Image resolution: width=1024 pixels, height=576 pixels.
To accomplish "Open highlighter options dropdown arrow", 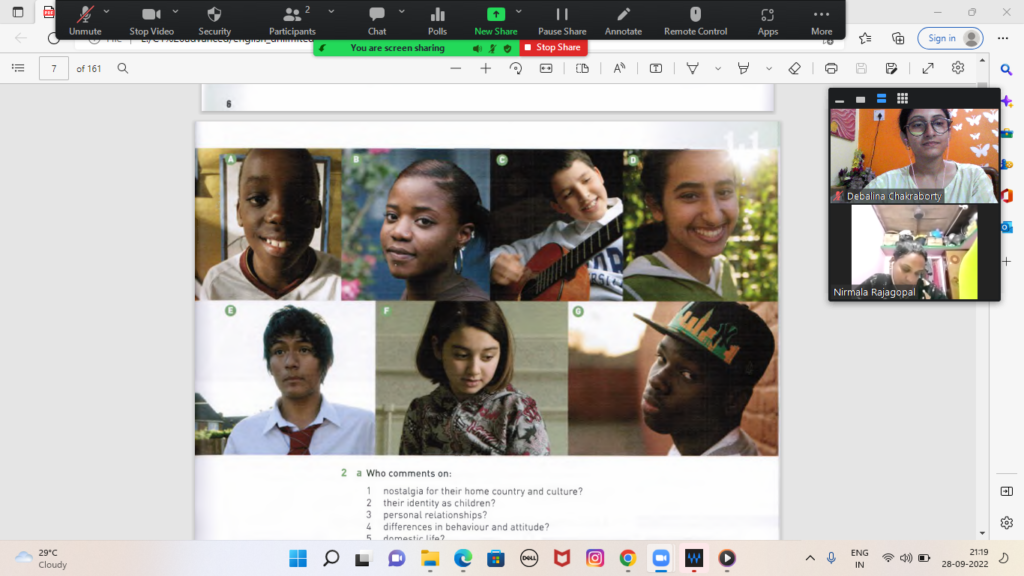I will pos(769,68).
